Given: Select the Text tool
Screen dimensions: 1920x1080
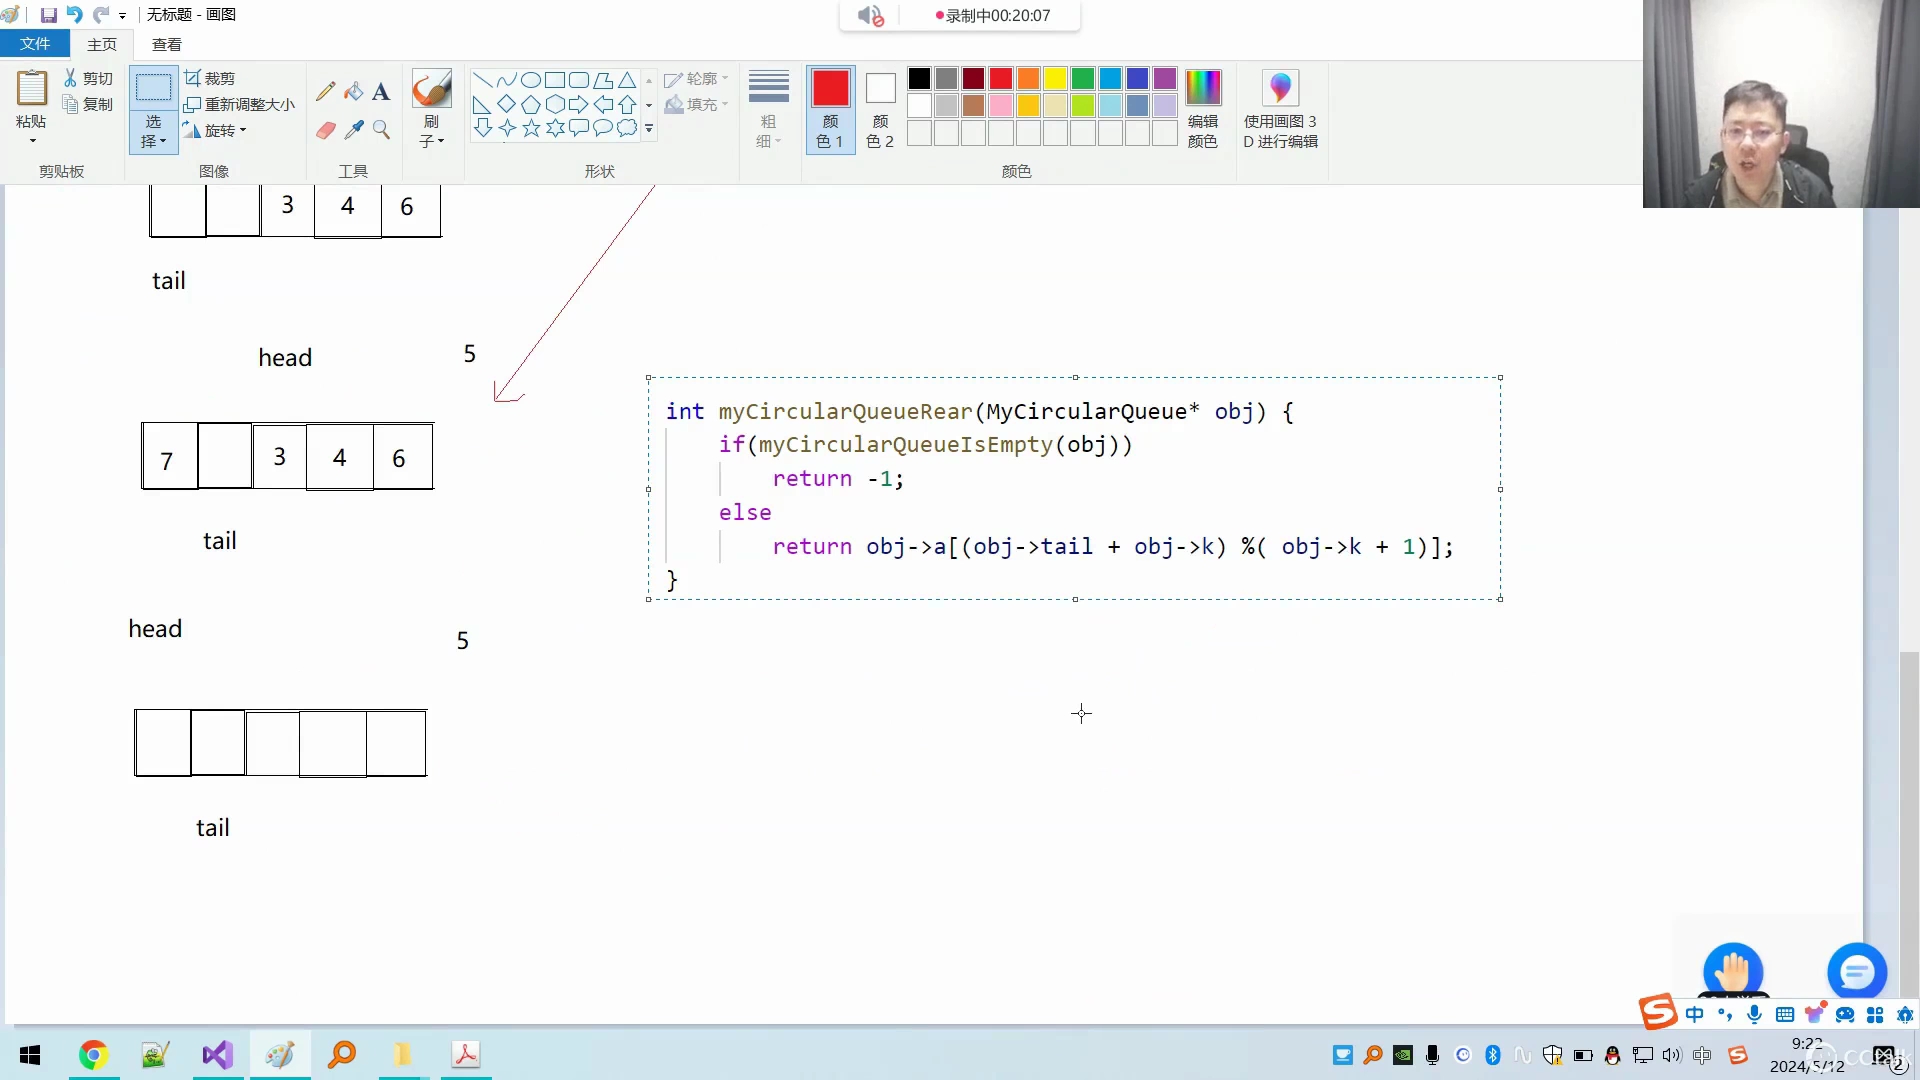Looking at the screenshot, I should coord(381,92).
